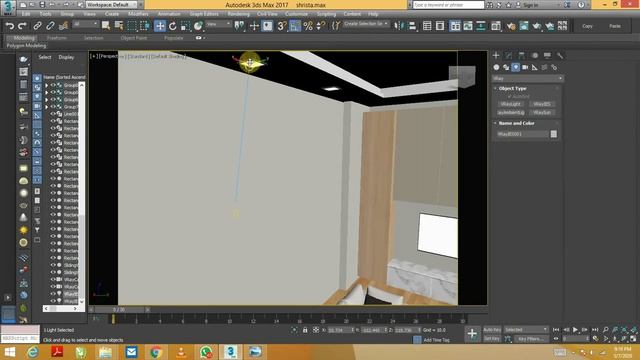
Task: Open the Curve Editor icon
Action: point(468,26)
